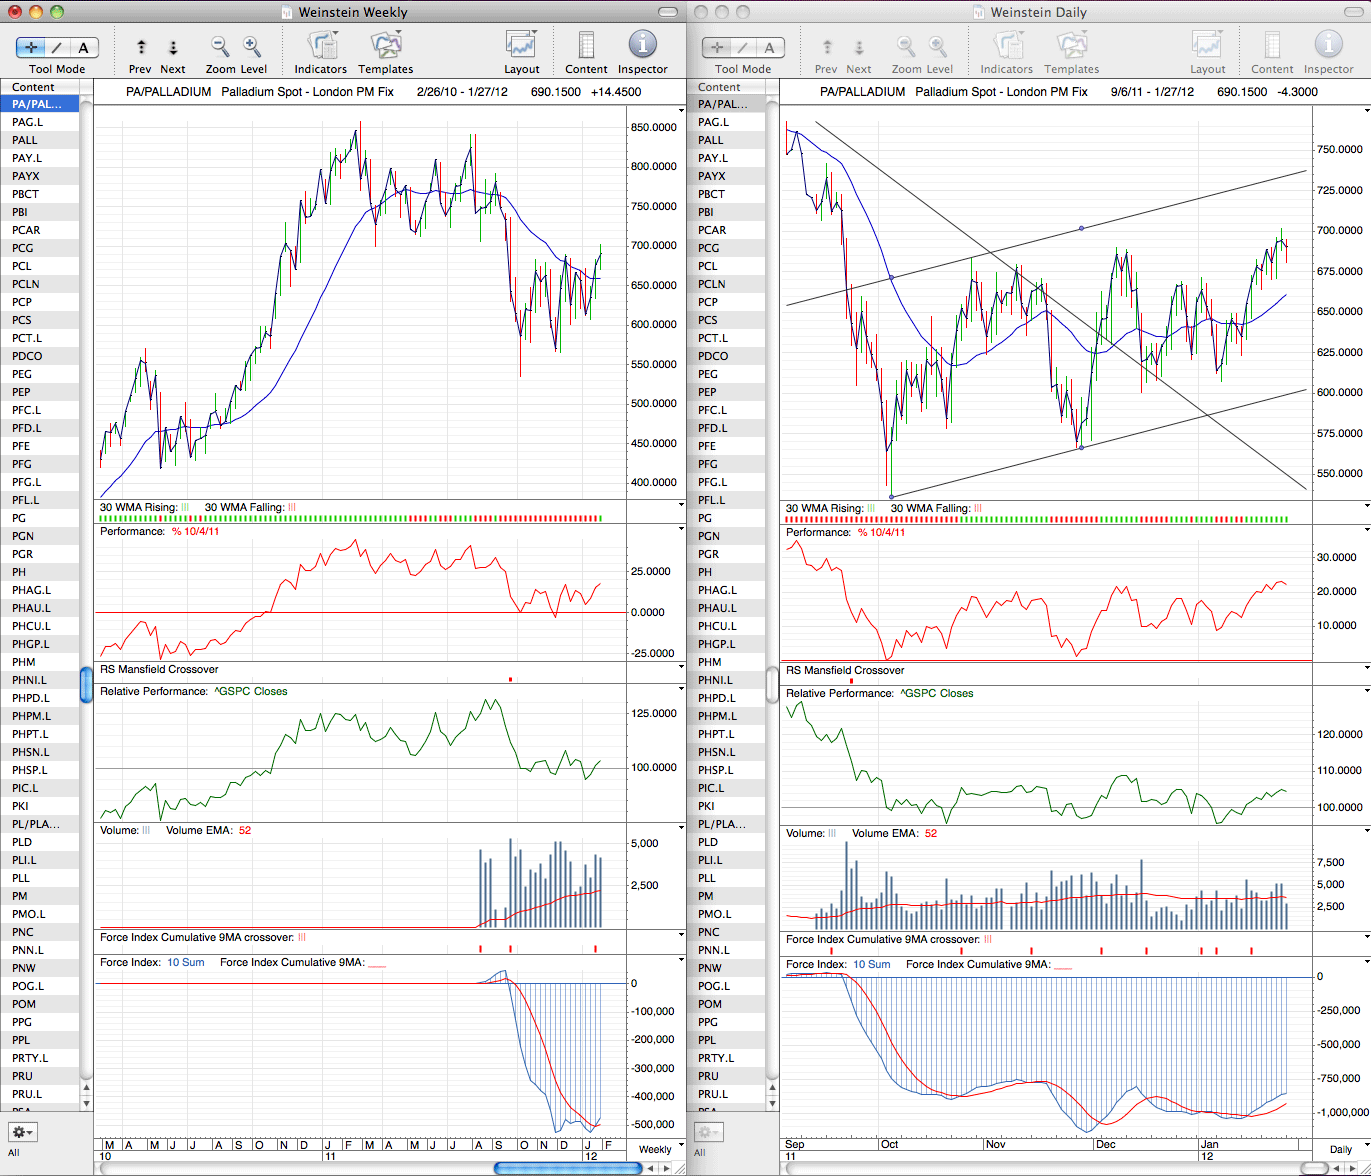Select line tool in Weinstein Daily window
Viewport: 1371px width, 1176px height.
(744, 47)
